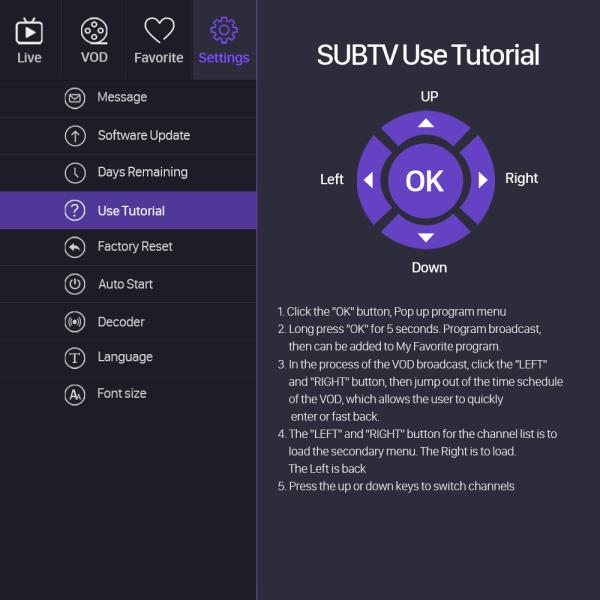Viewport: 600px width, 600px height.
Task: Click the Days Remaining clock icon
Action: point(75,173)
